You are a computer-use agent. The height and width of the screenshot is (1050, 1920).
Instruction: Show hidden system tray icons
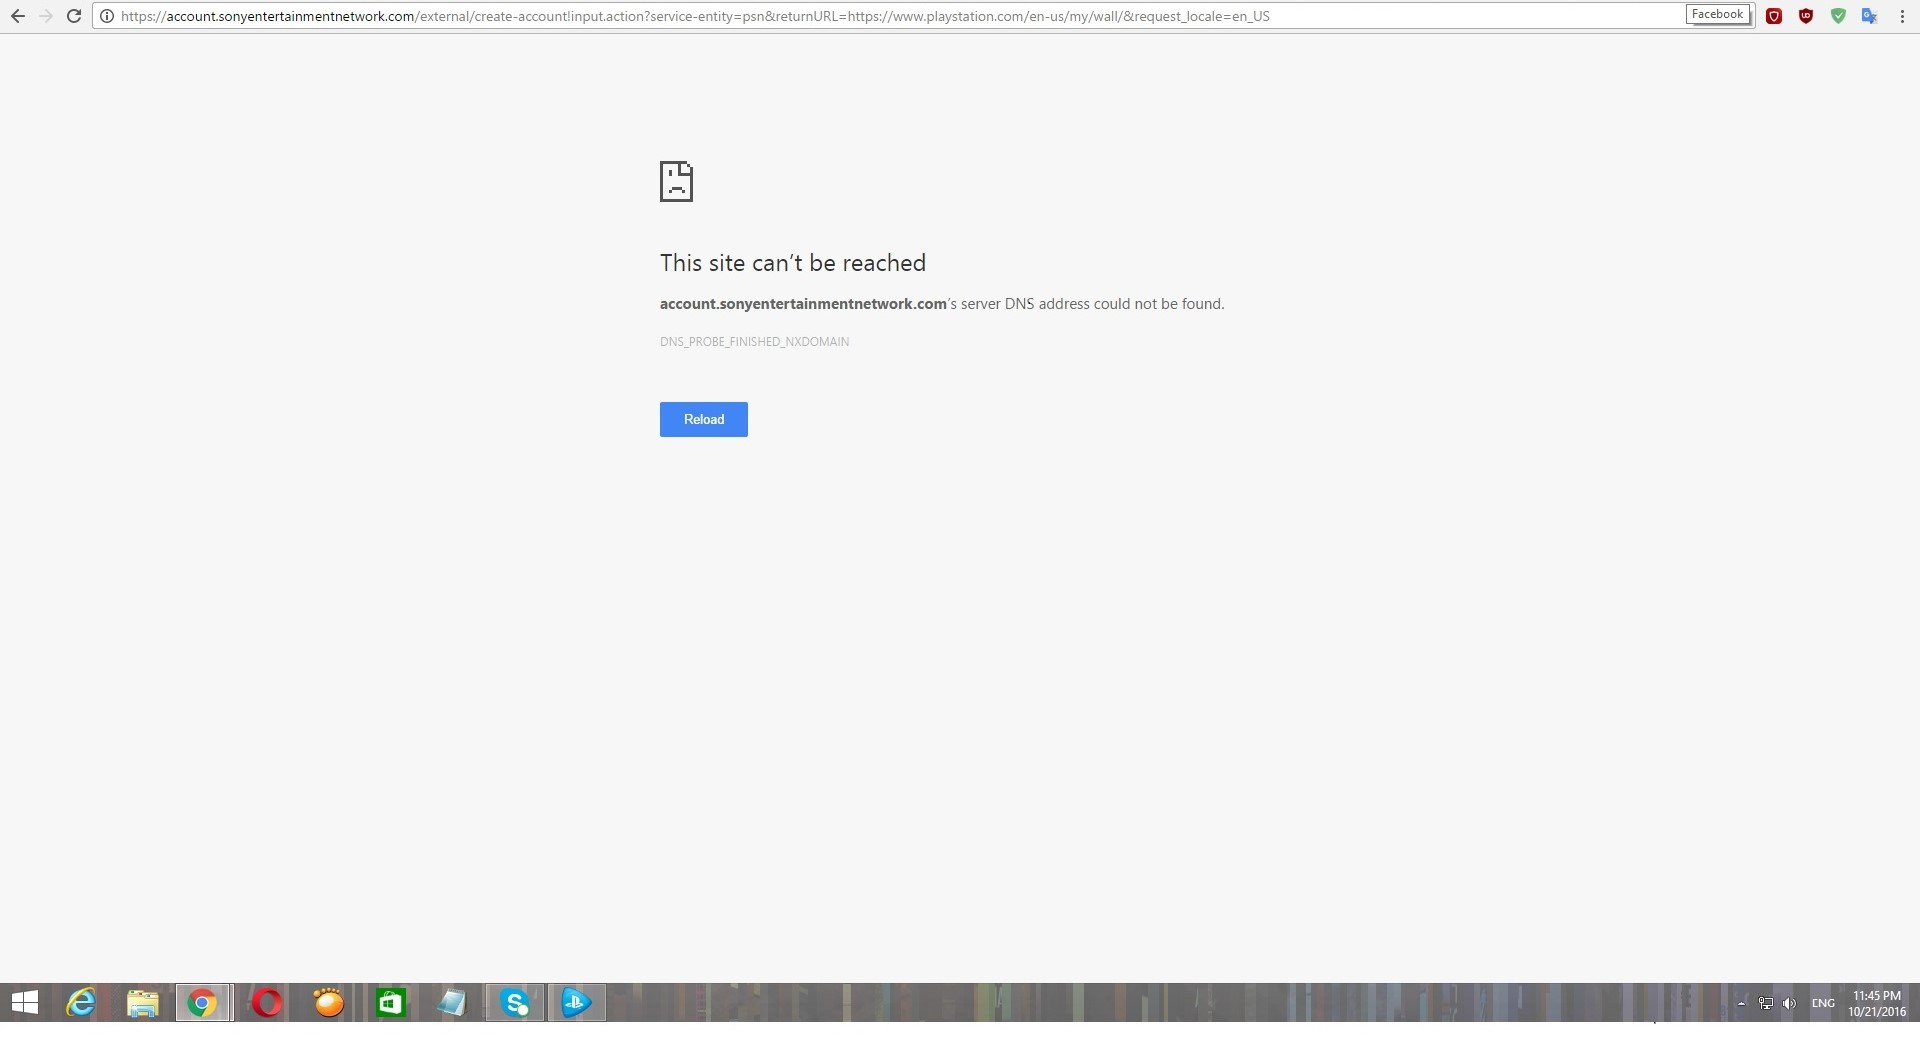[x=1741, y=1003]
